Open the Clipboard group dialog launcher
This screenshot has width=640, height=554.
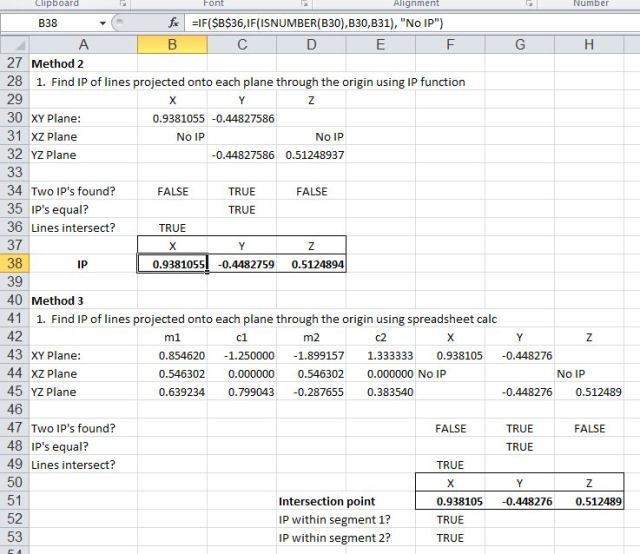point(124,4)
